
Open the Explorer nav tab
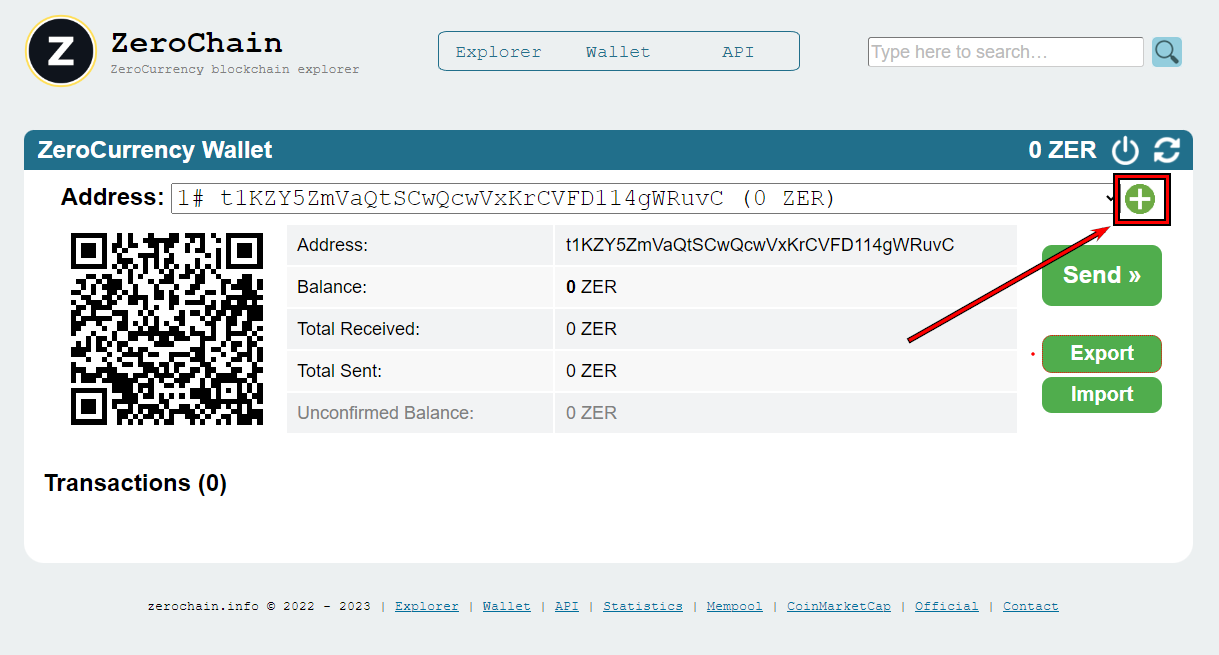[498, 52]
